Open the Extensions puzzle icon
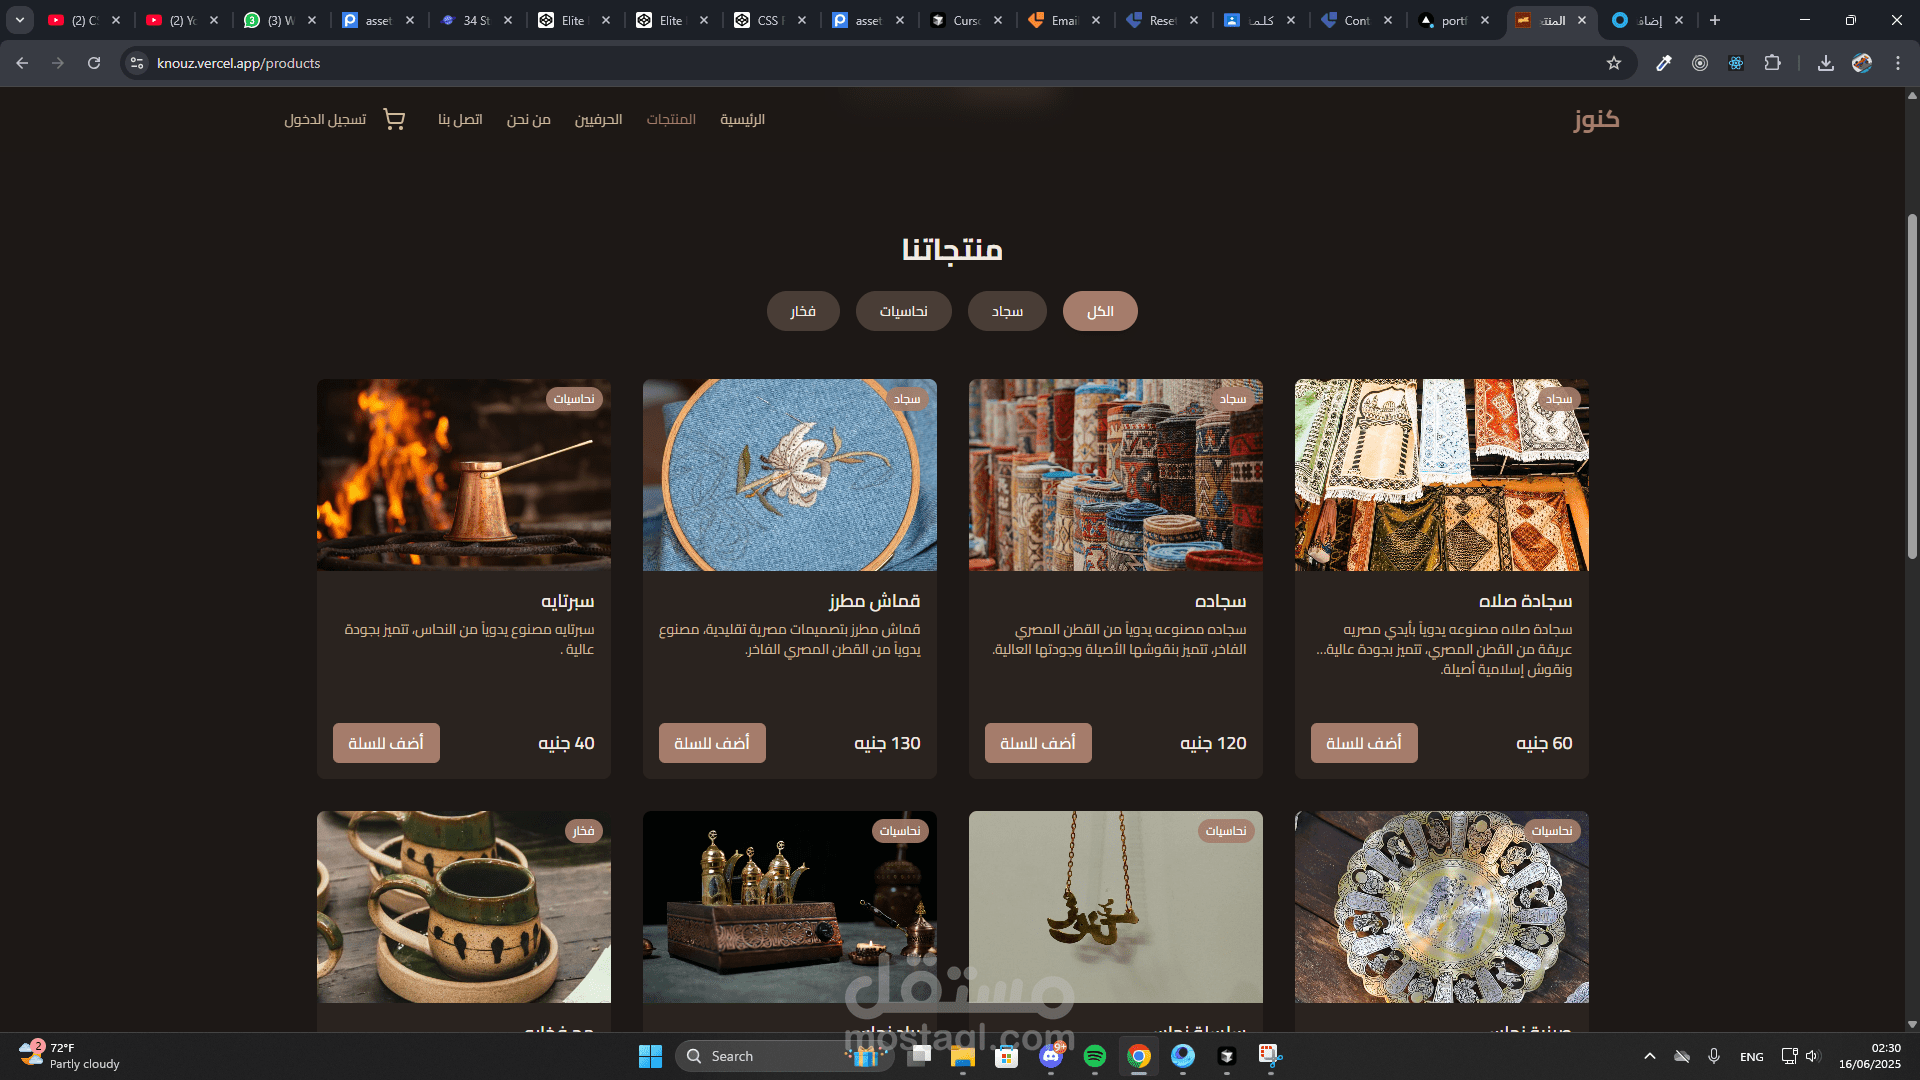The height and width of the screenshot is (1080, 1920). pyautogui.click(x=1772, y=63)
